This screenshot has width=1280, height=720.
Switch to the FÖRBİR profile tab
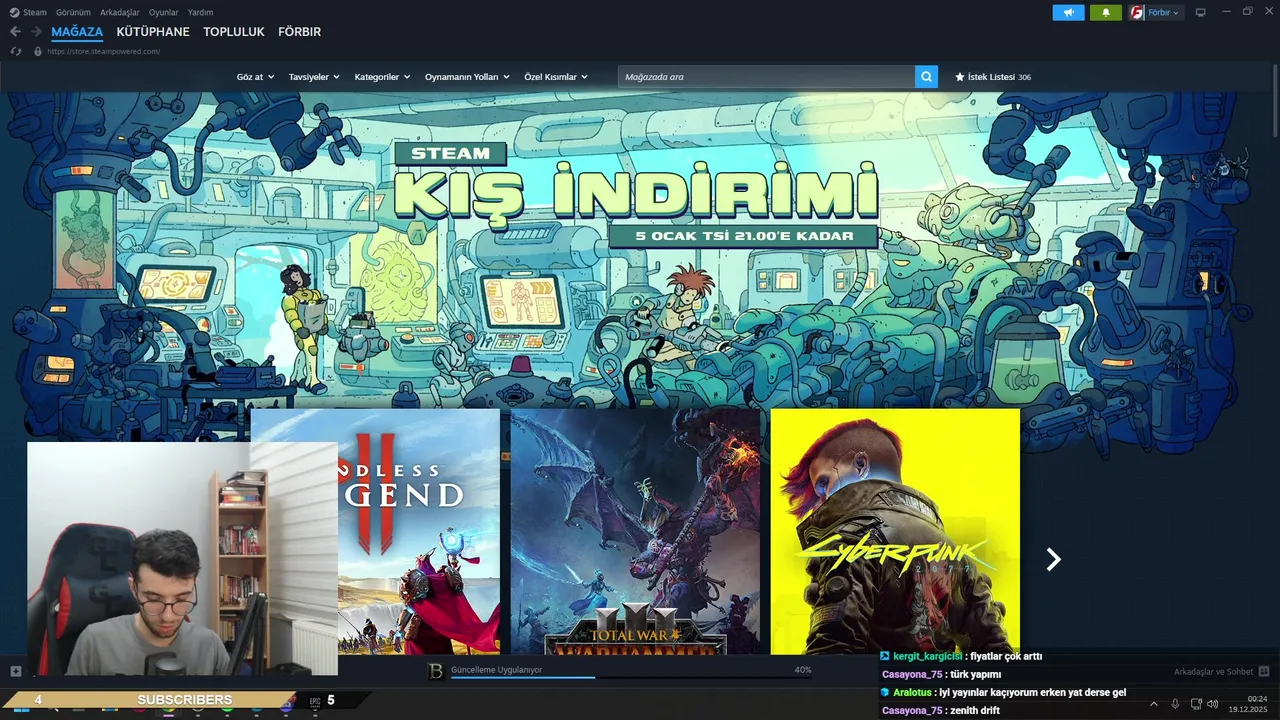tap(299, 32)
